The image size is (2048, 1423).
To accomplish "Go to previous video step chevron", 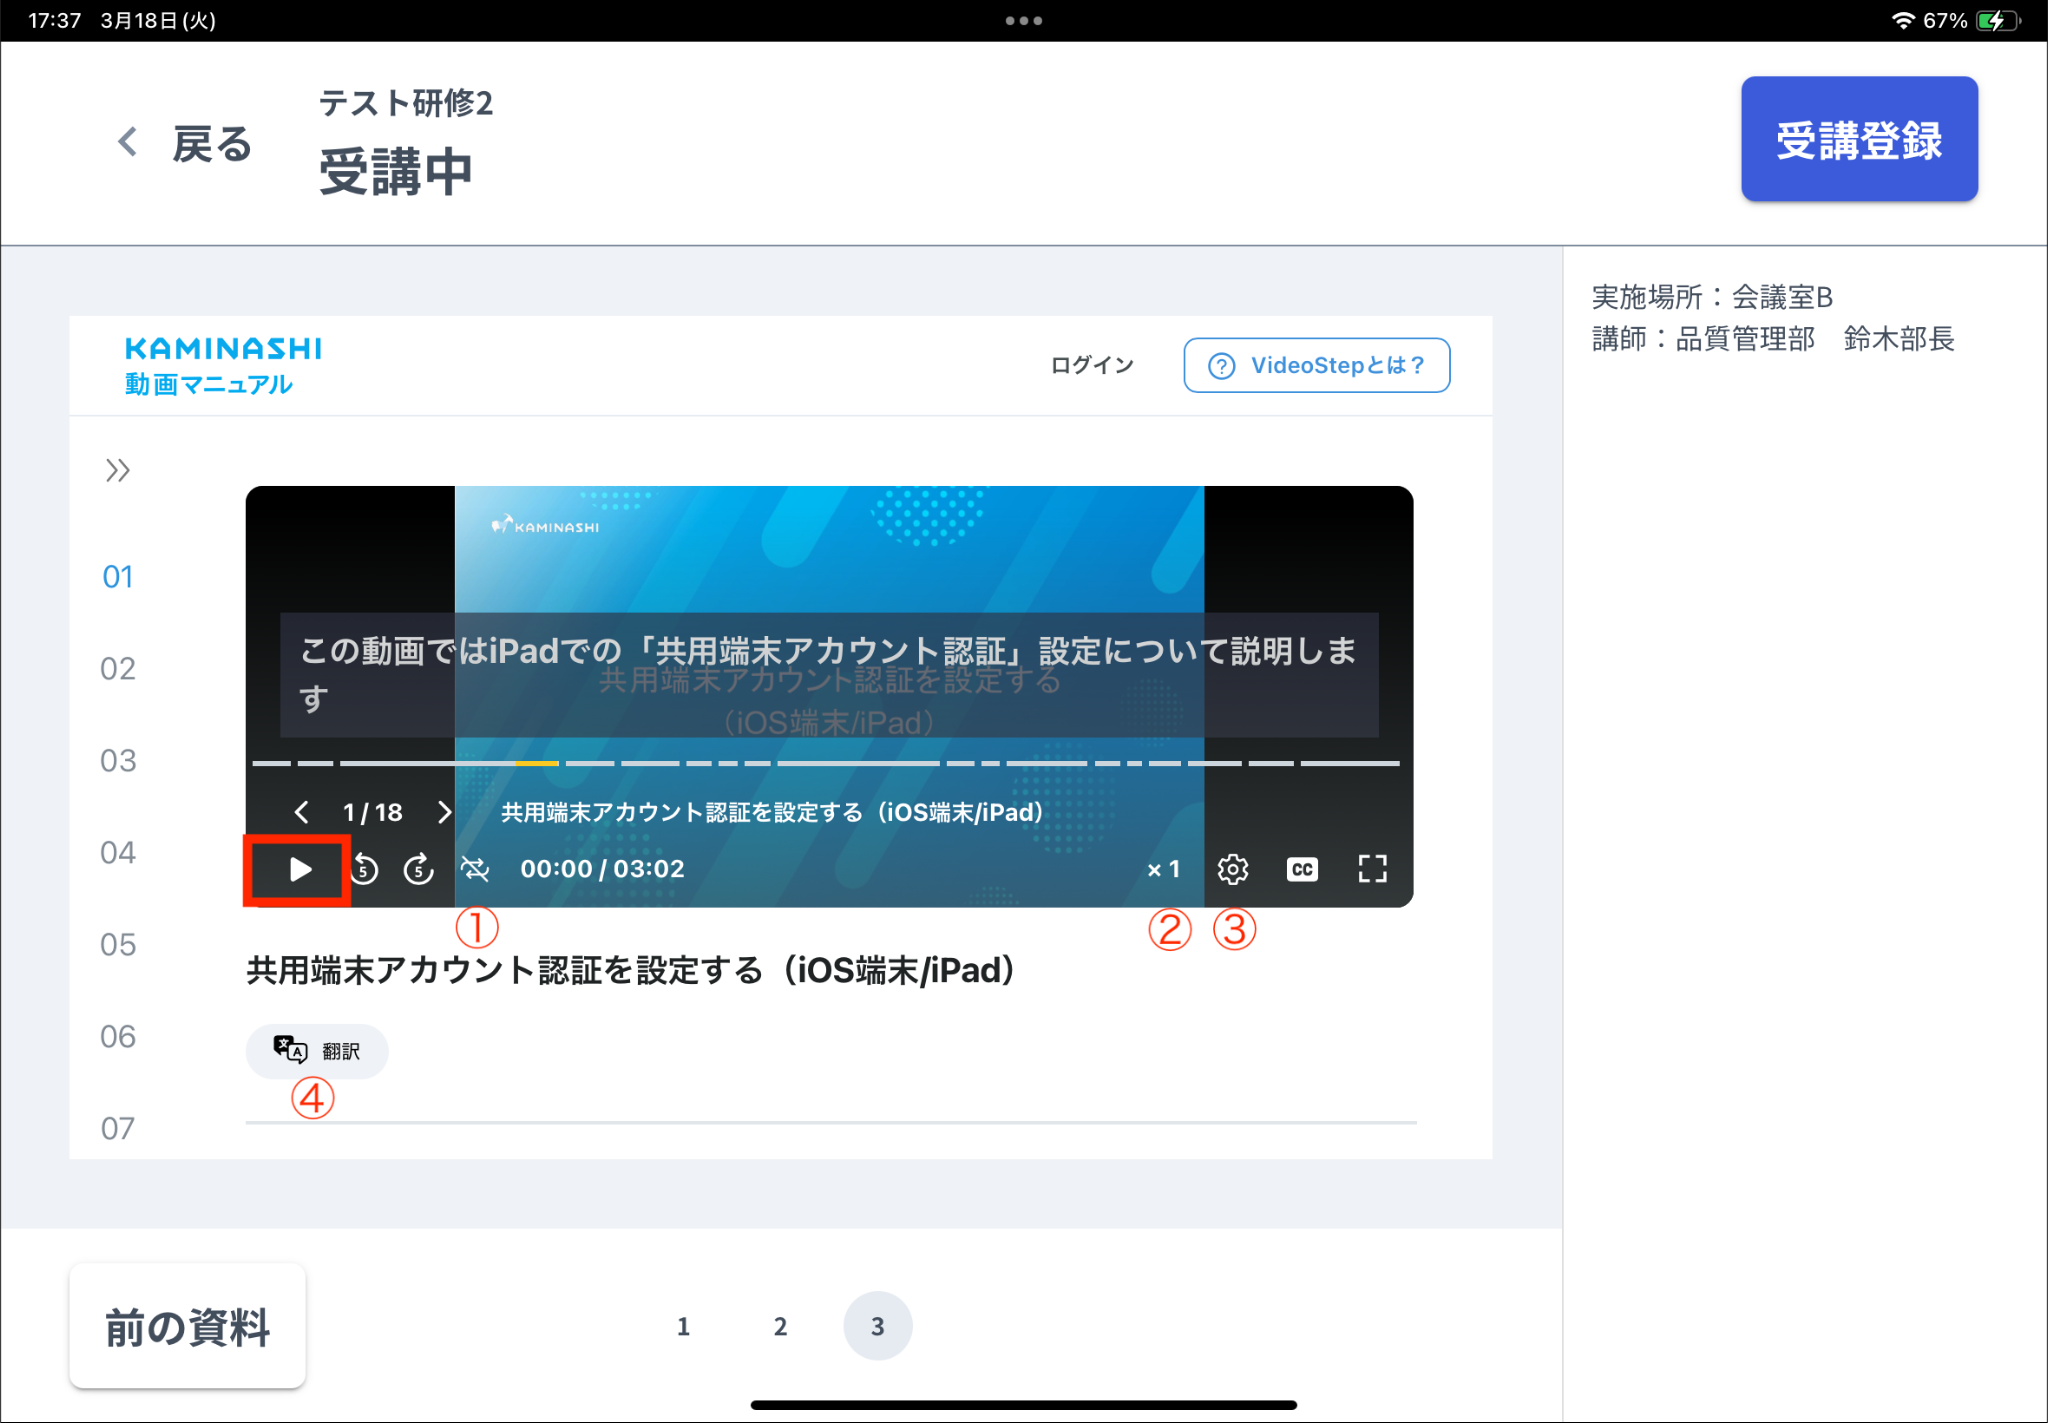I will (x=301, y=812).
